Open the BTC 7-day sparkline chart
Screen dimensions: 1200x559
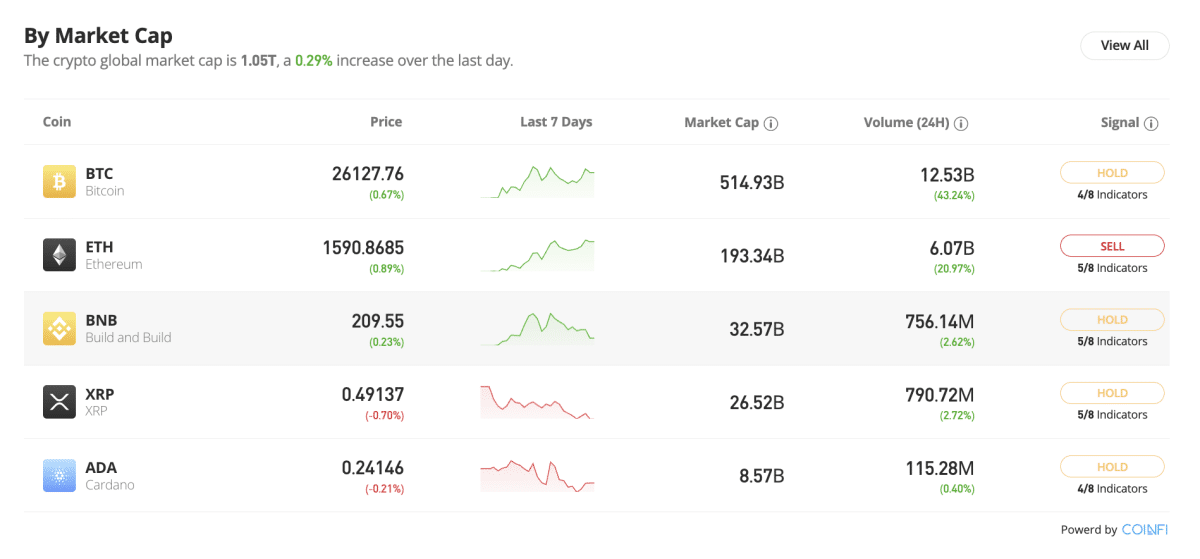(x=537, y=182)
